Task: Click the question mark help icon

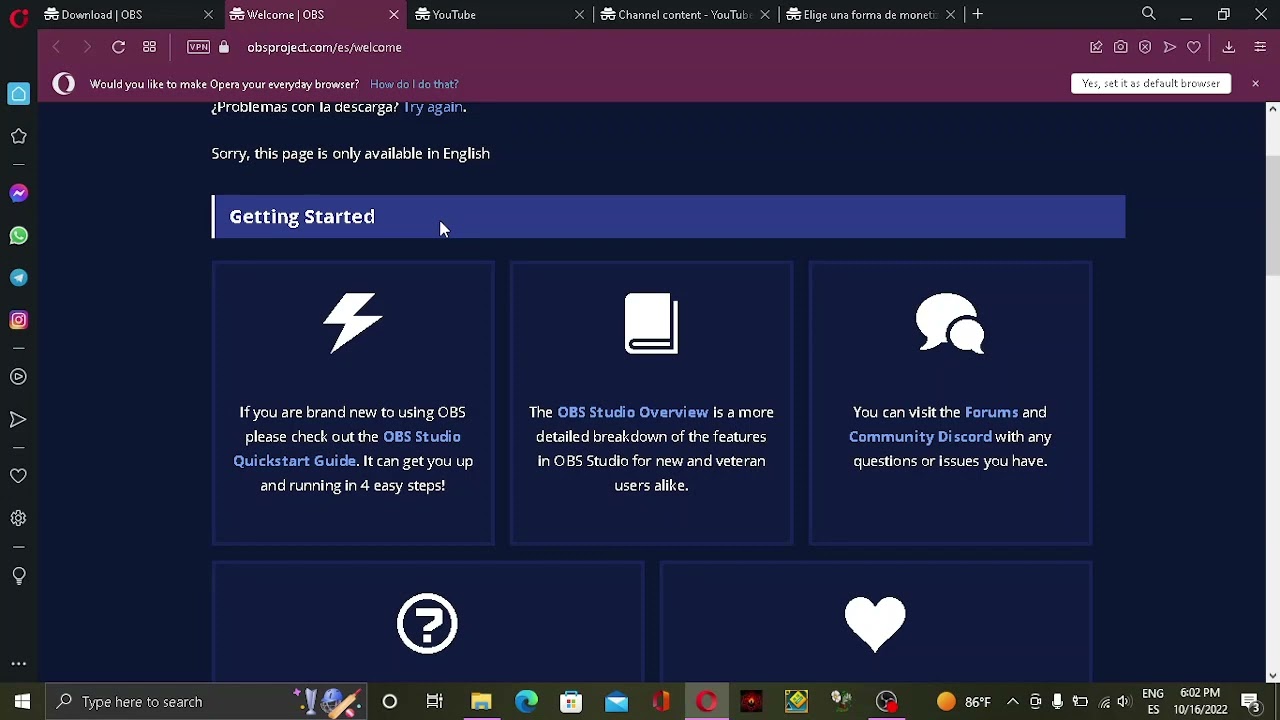Action: pos(427,624)
